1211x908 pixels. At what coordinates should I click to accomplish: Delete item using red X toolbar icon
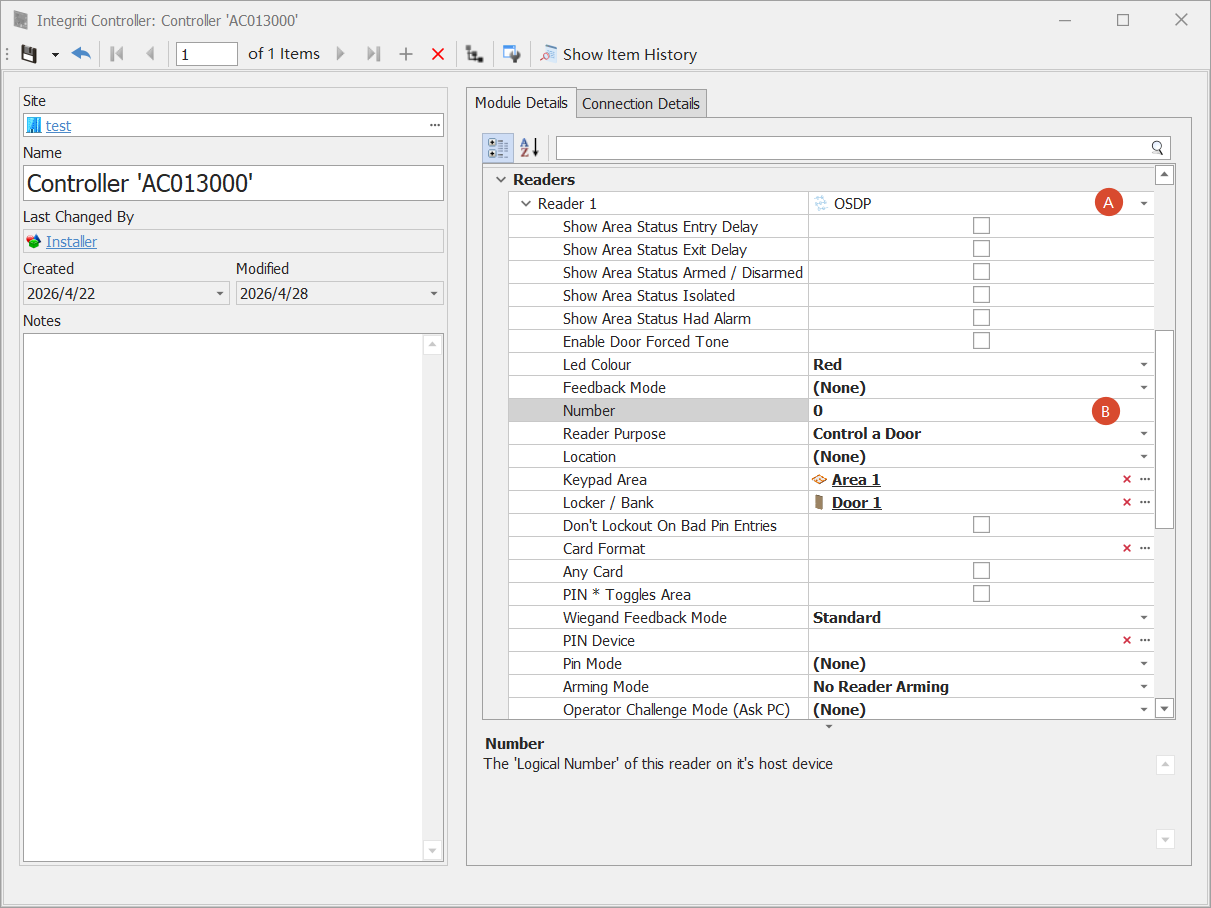point(438,54)
